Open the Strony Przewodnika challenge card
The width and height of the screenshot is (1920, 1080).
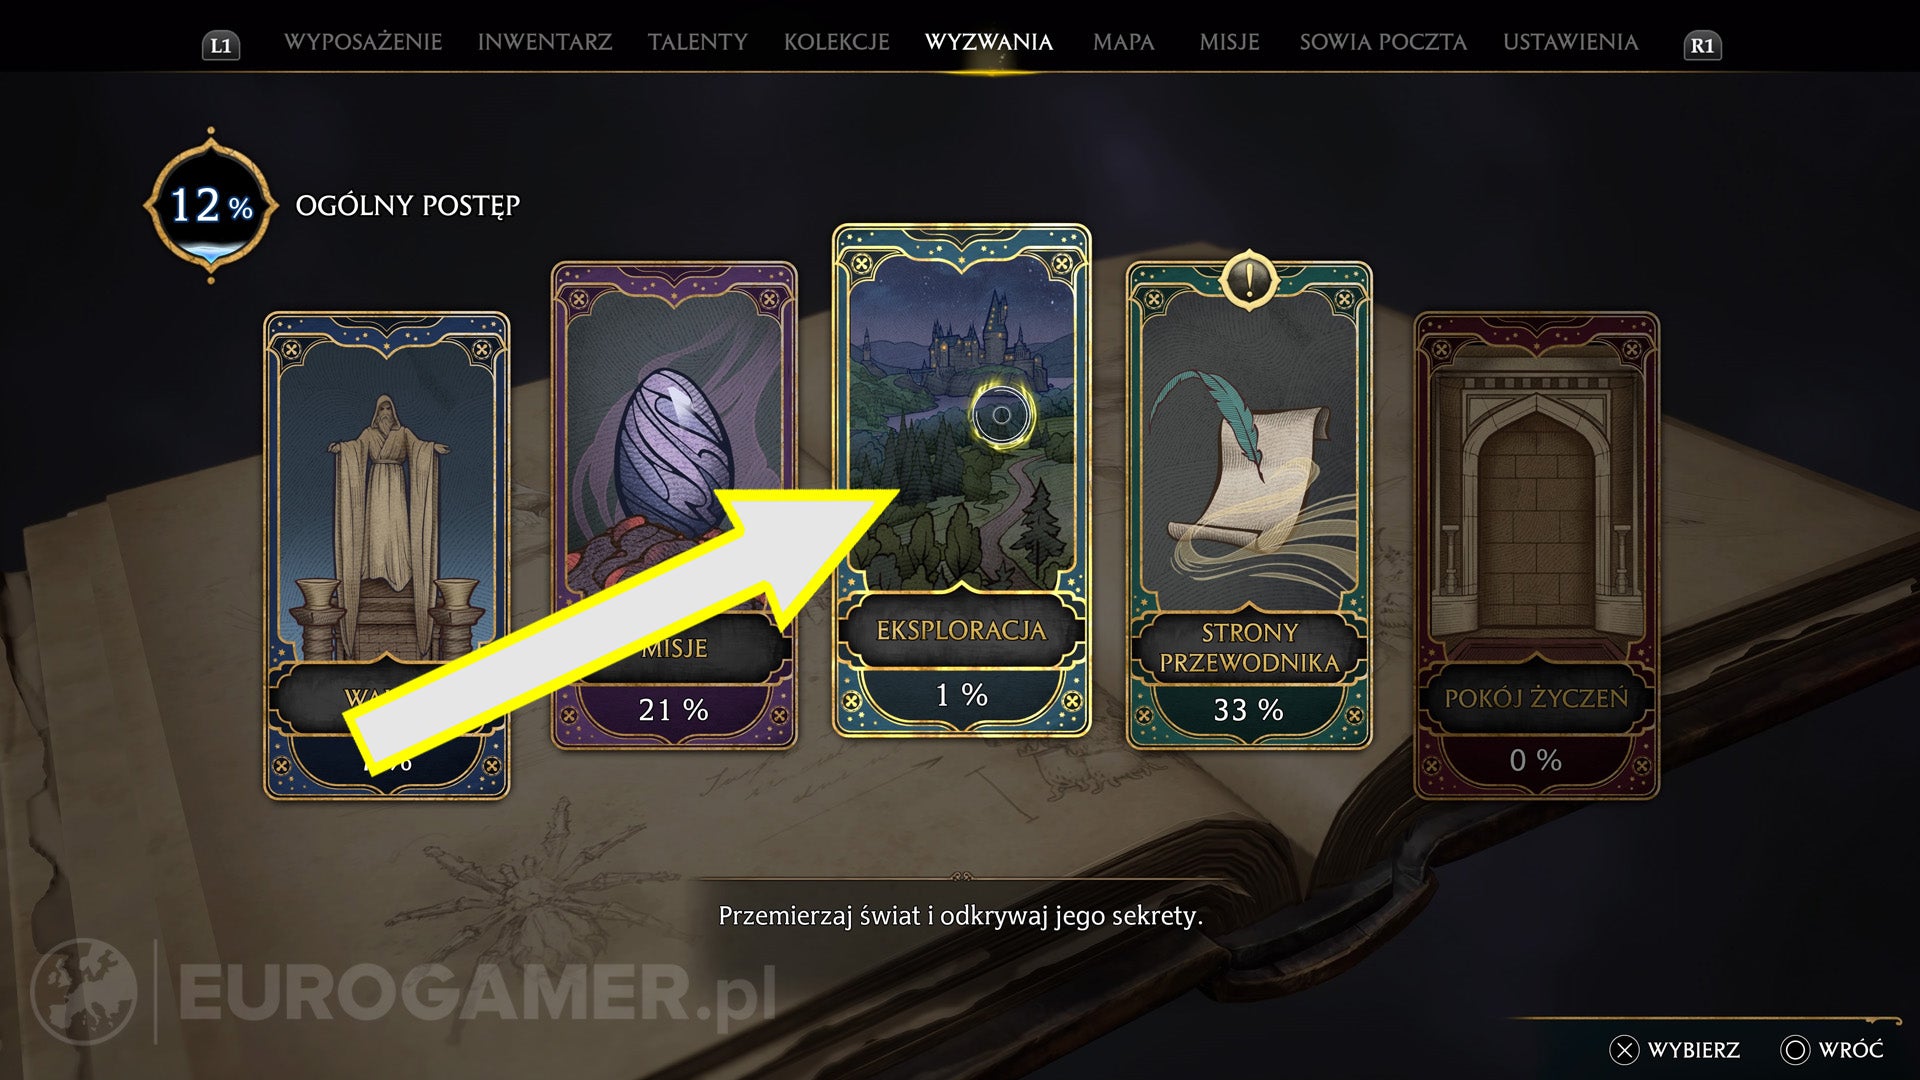[1249, 505]
